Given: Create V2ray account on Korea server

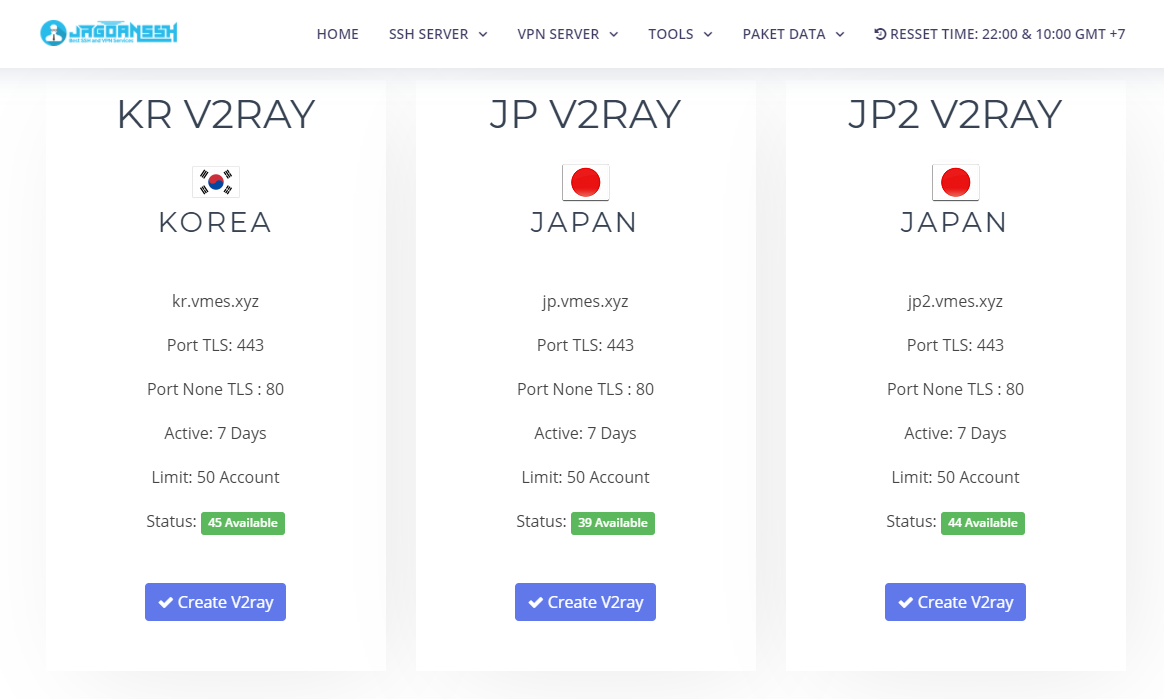Looking at the screenshot, I should [215, 602].
